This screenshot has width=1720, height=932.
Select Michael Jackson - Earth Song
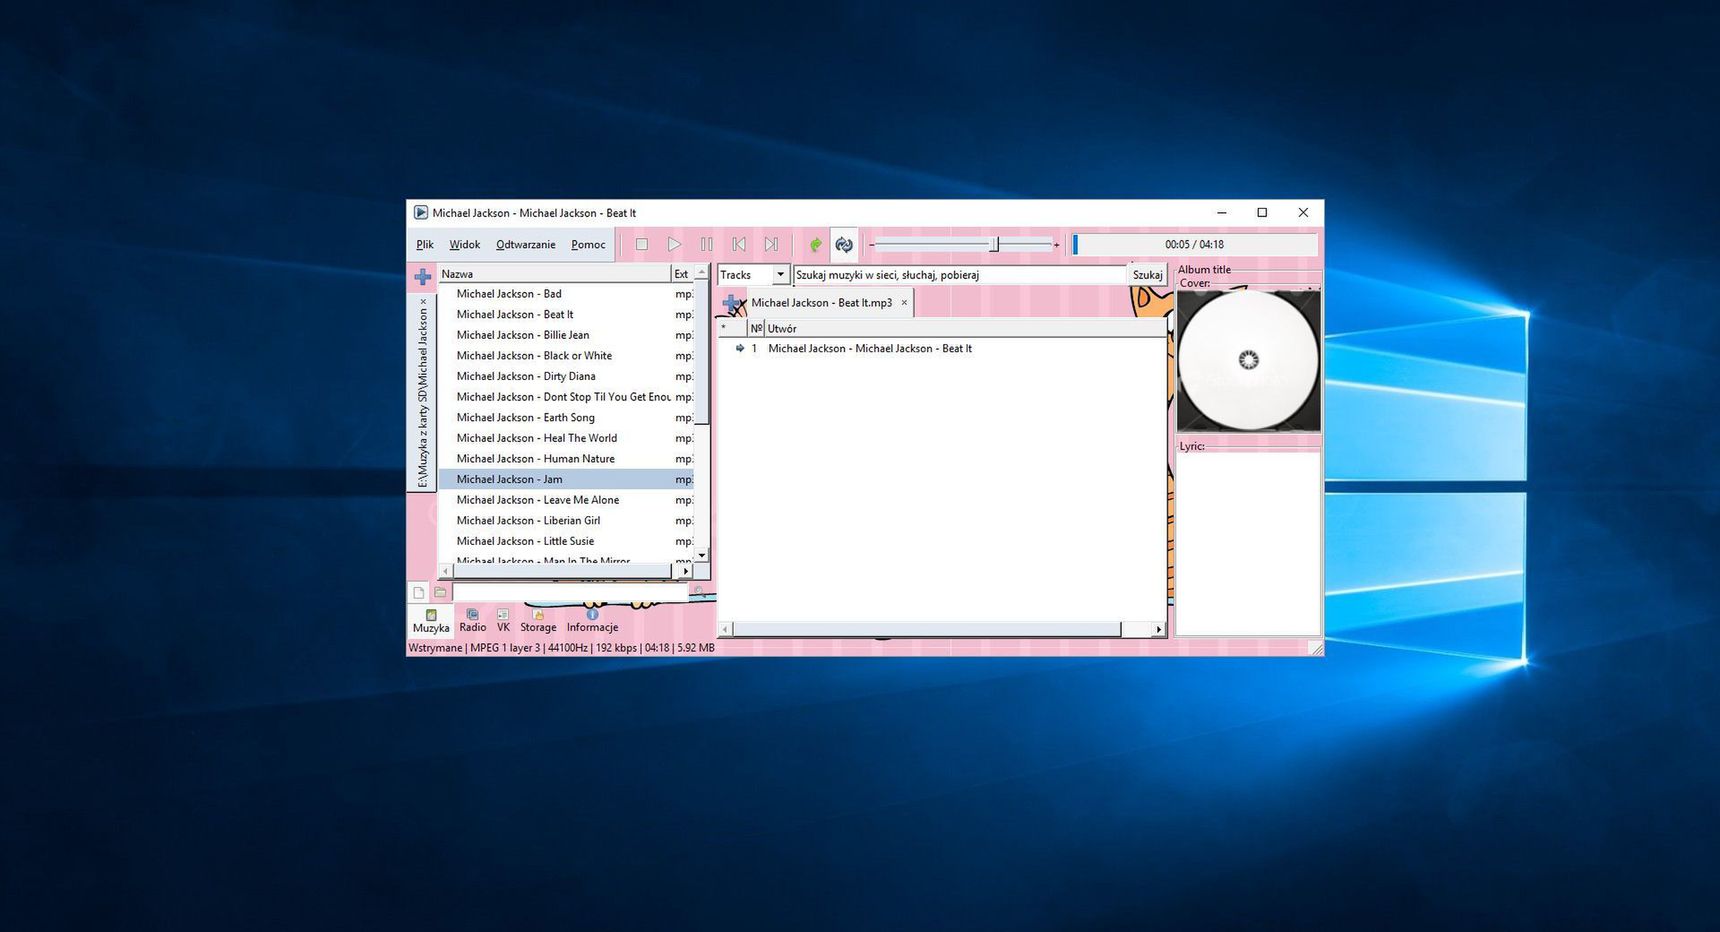566,418
